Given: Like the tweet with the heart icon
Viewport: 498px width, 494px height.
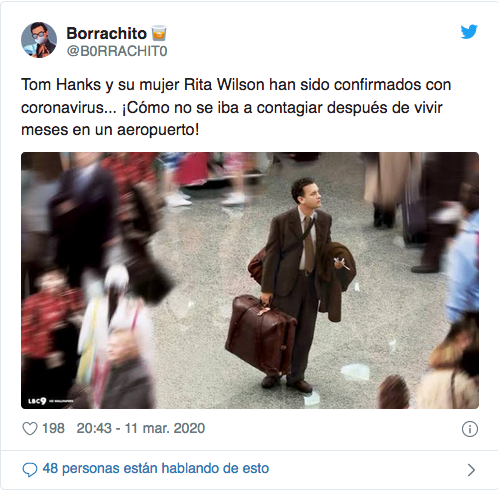Looking at the screenshot, I should coord(30,428).
